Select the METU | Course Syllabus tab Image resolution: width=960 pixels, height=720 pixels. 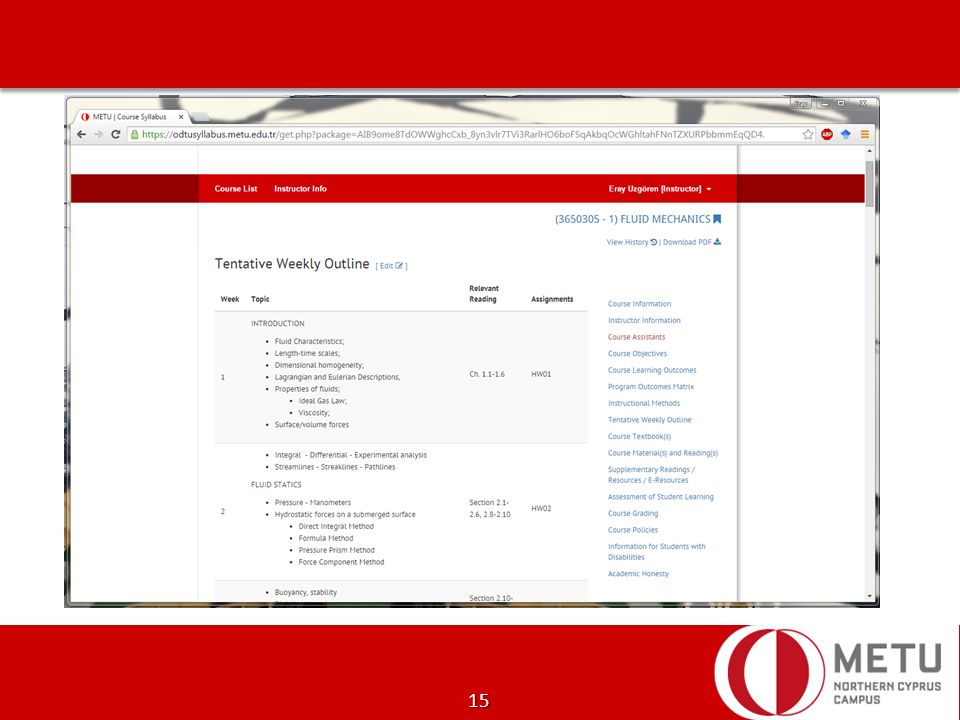(130, 116)
